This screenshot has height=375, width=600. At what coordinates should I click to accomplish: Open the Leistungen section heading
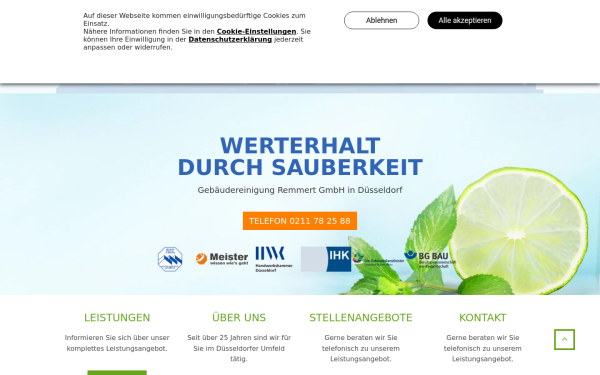pyautogui.click(x=117, y=318)
